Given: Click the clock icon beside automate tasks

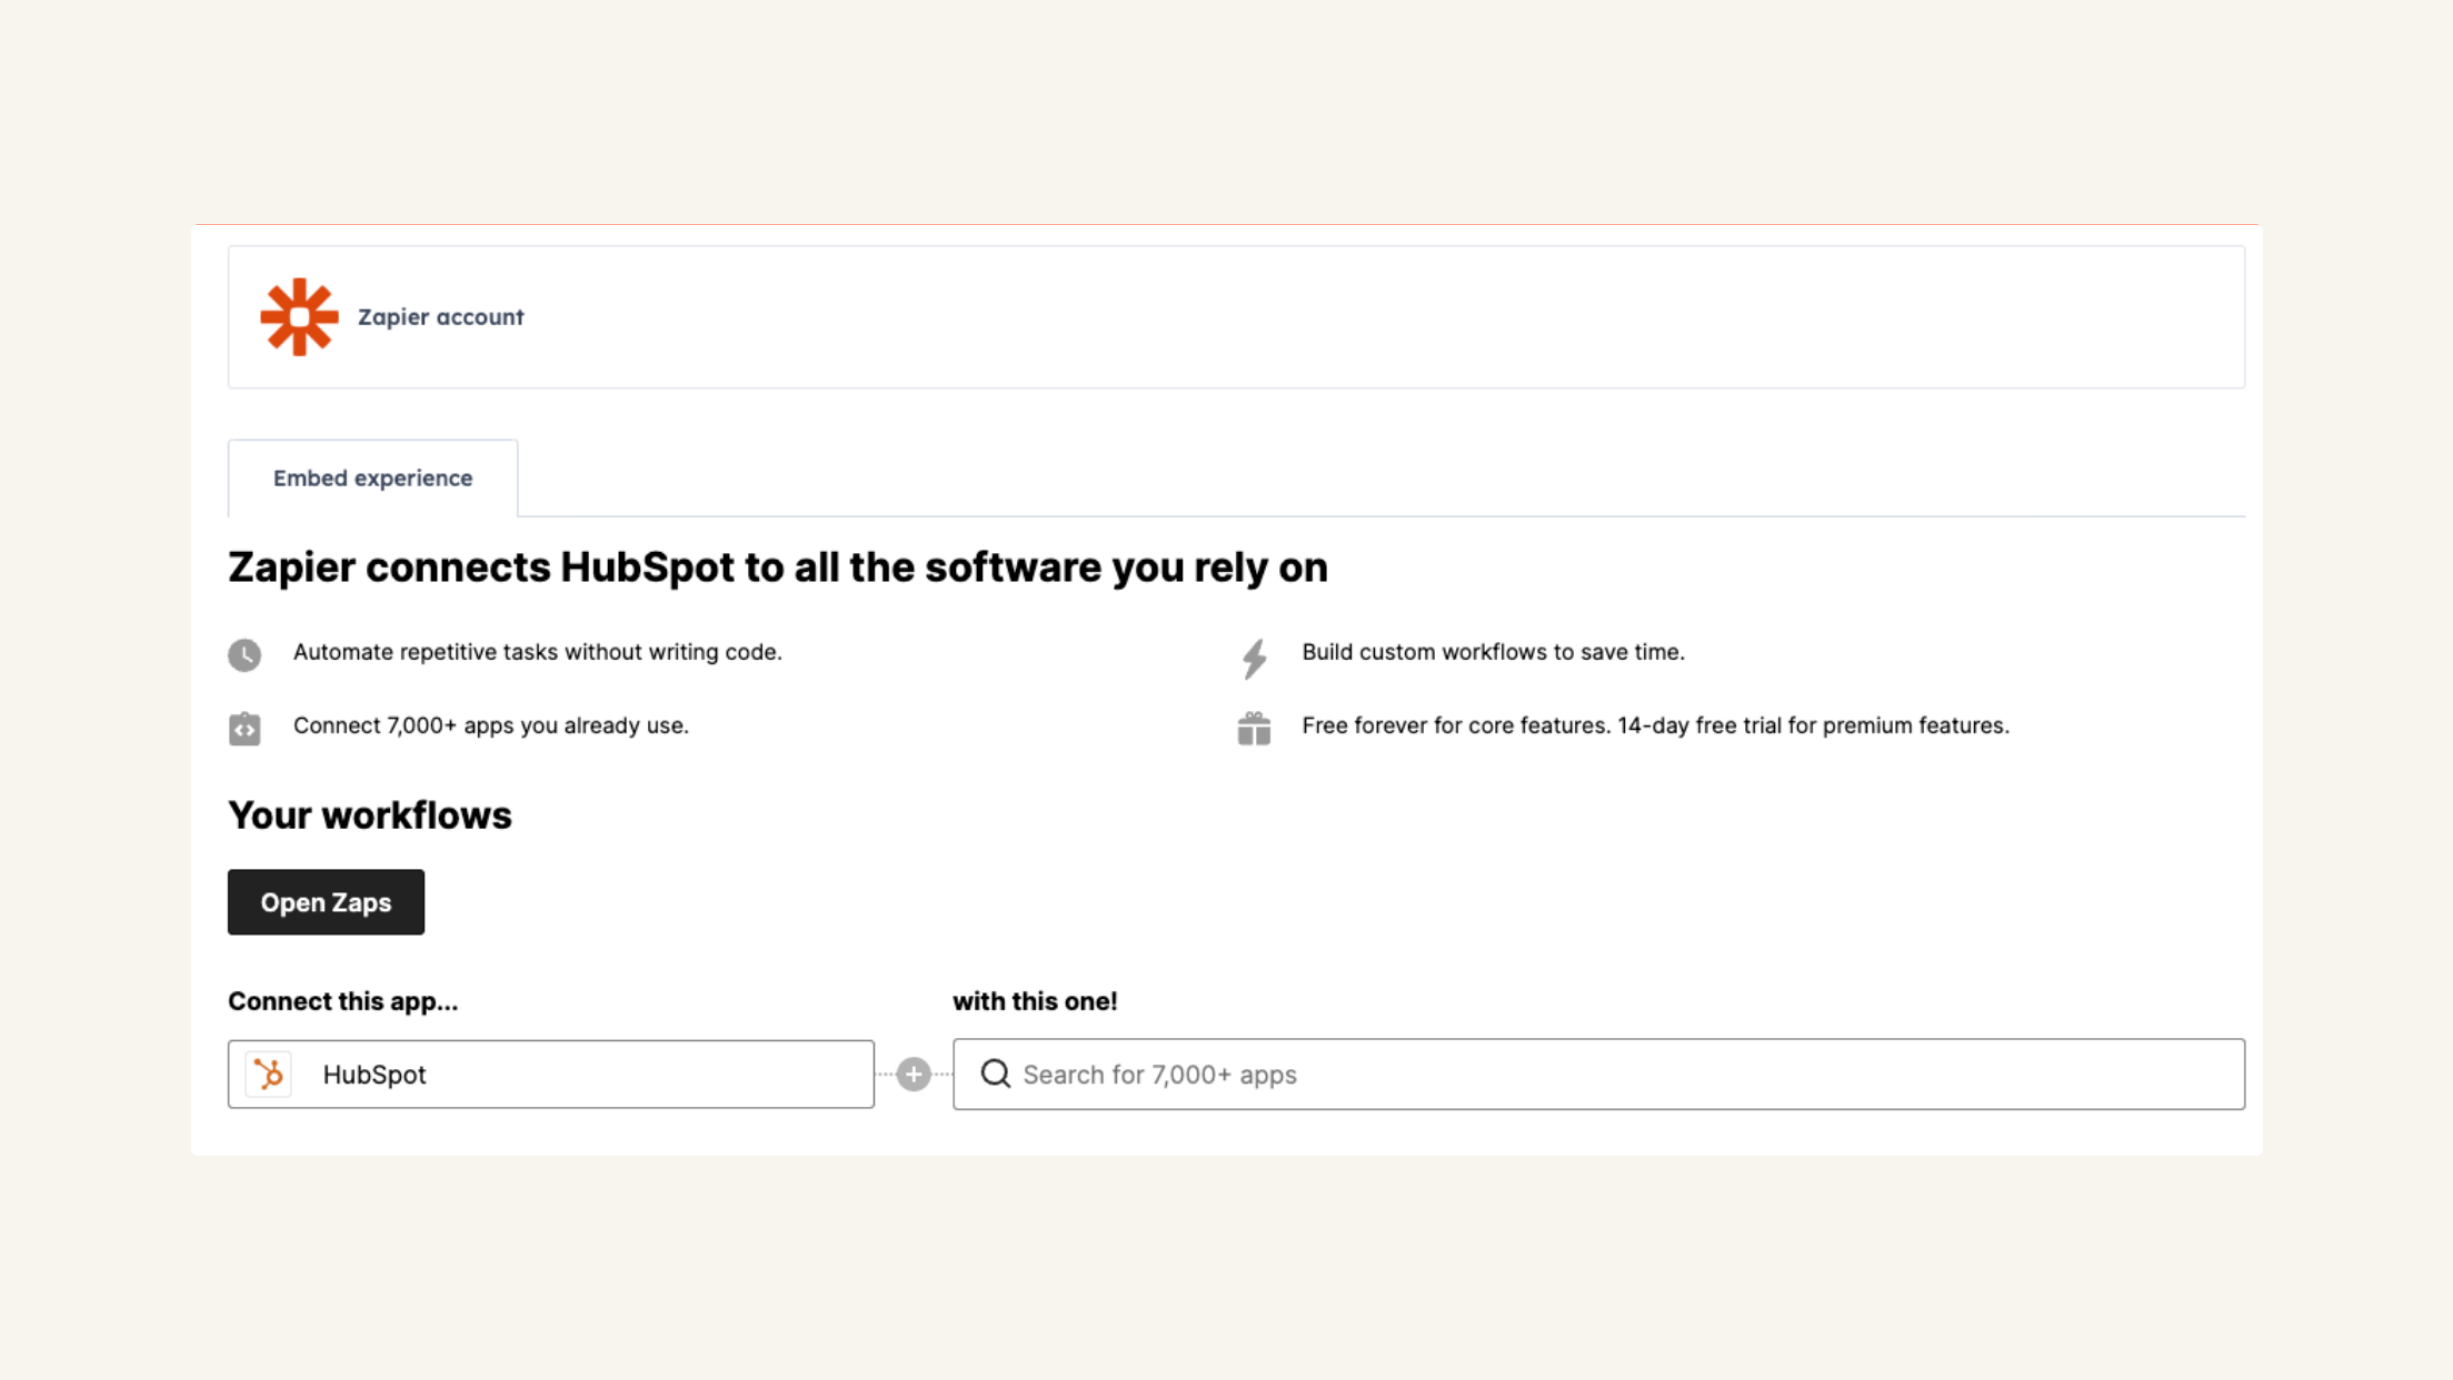Looking at the screenshot, I should (245, 654).
